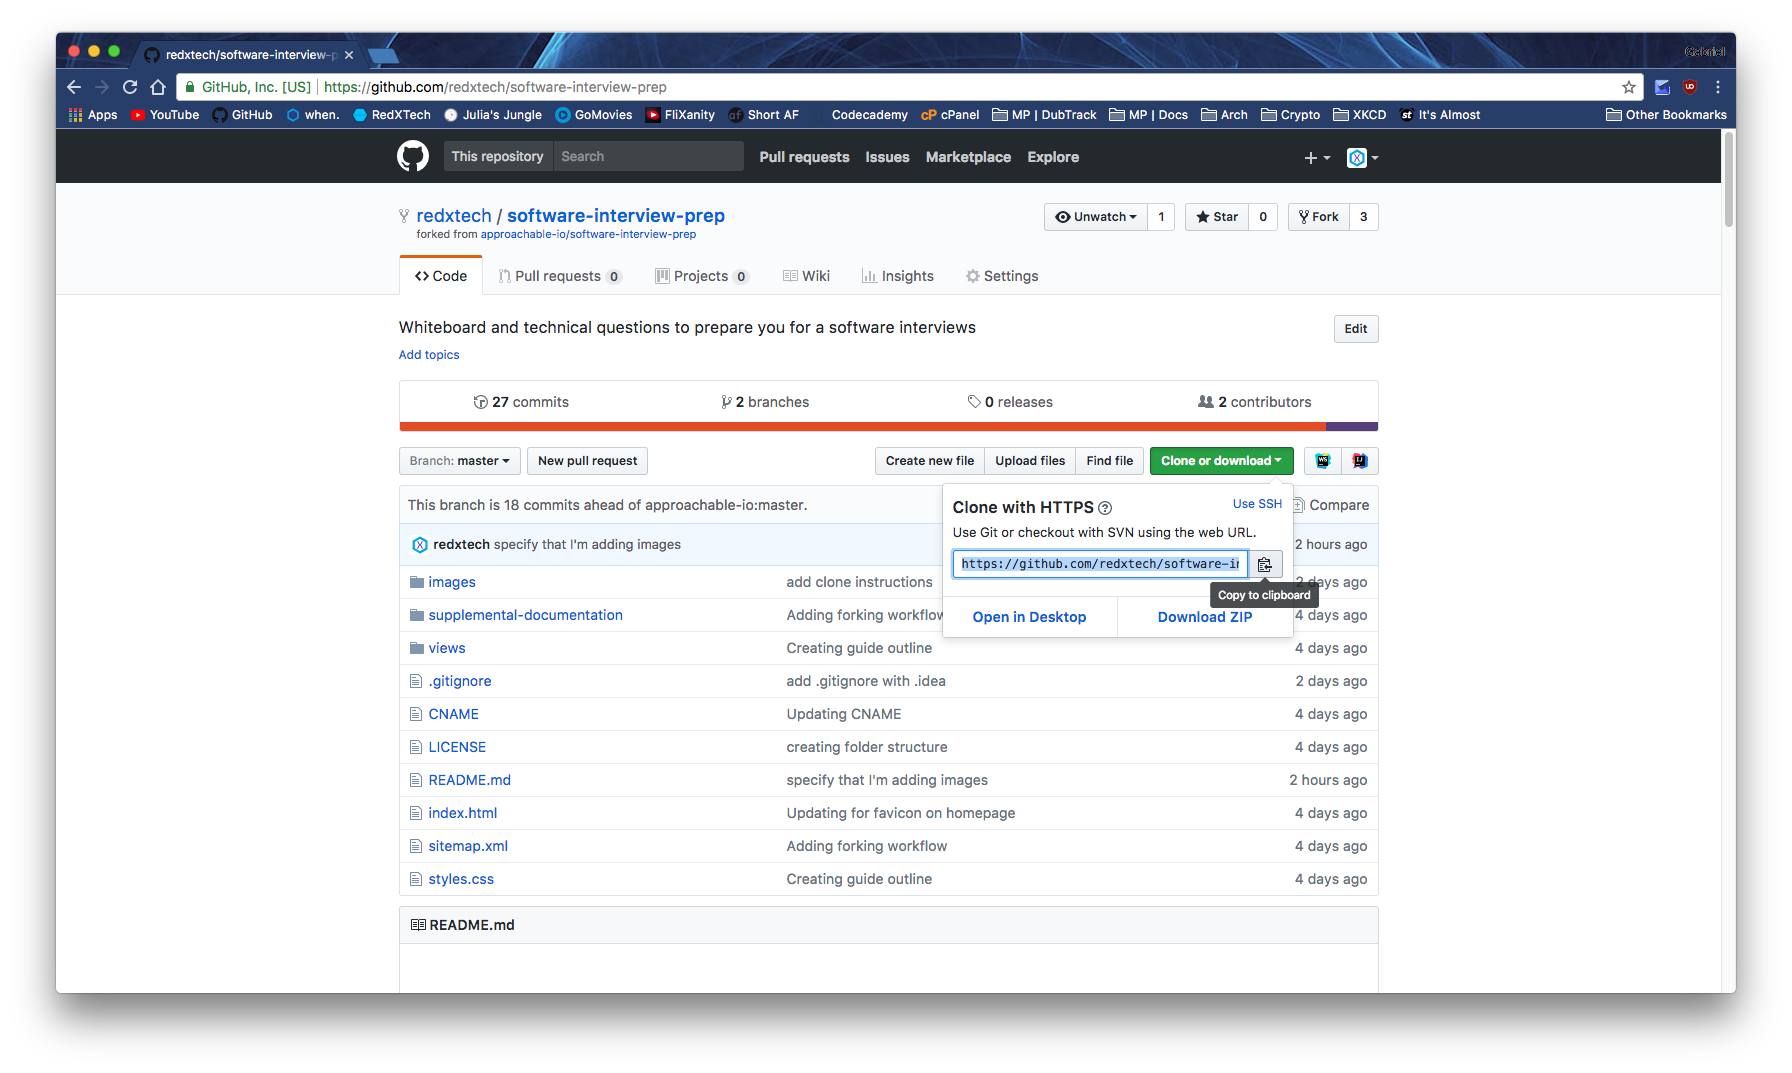Viewport: 1792px width, 1073px height.
Task: Open the YouTube bookmark
Action: [x=165, y=115]
